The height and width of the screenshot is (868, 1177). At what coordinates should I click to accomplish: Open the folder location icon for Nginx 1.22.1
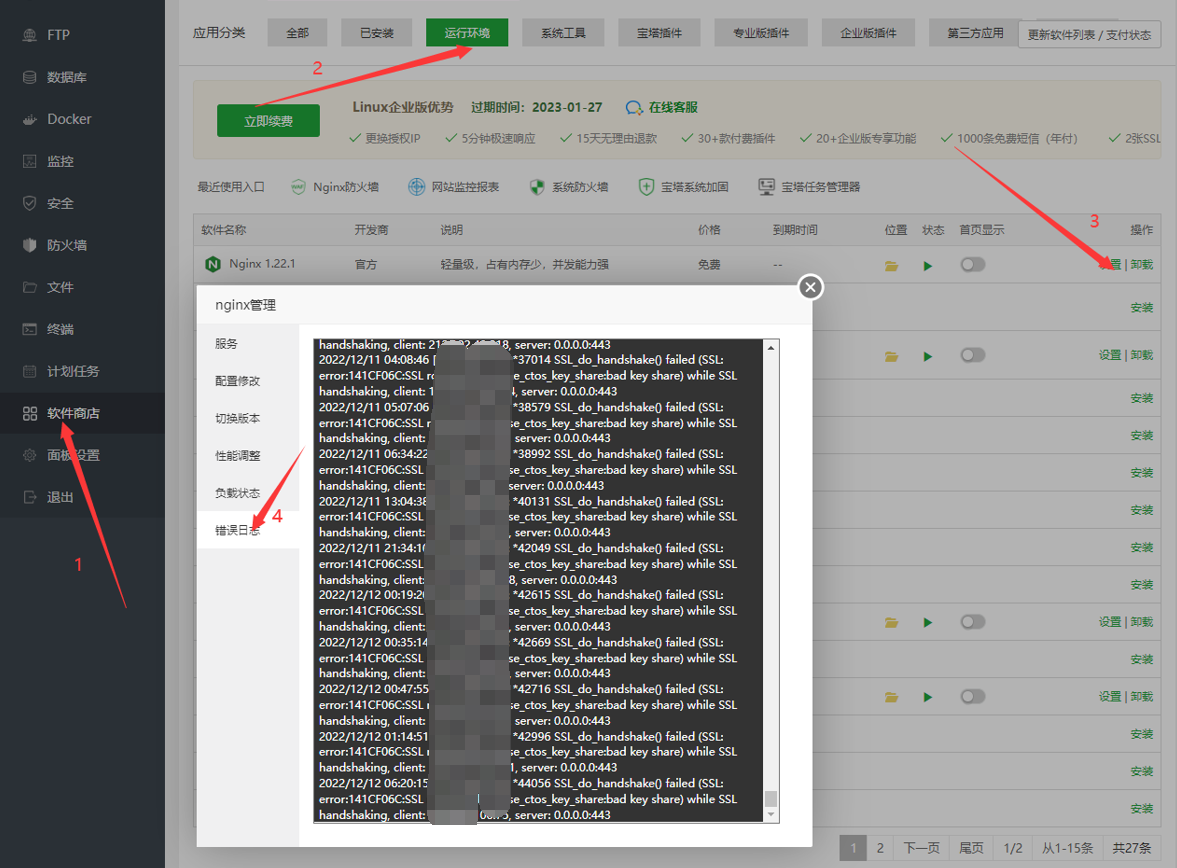892,266
